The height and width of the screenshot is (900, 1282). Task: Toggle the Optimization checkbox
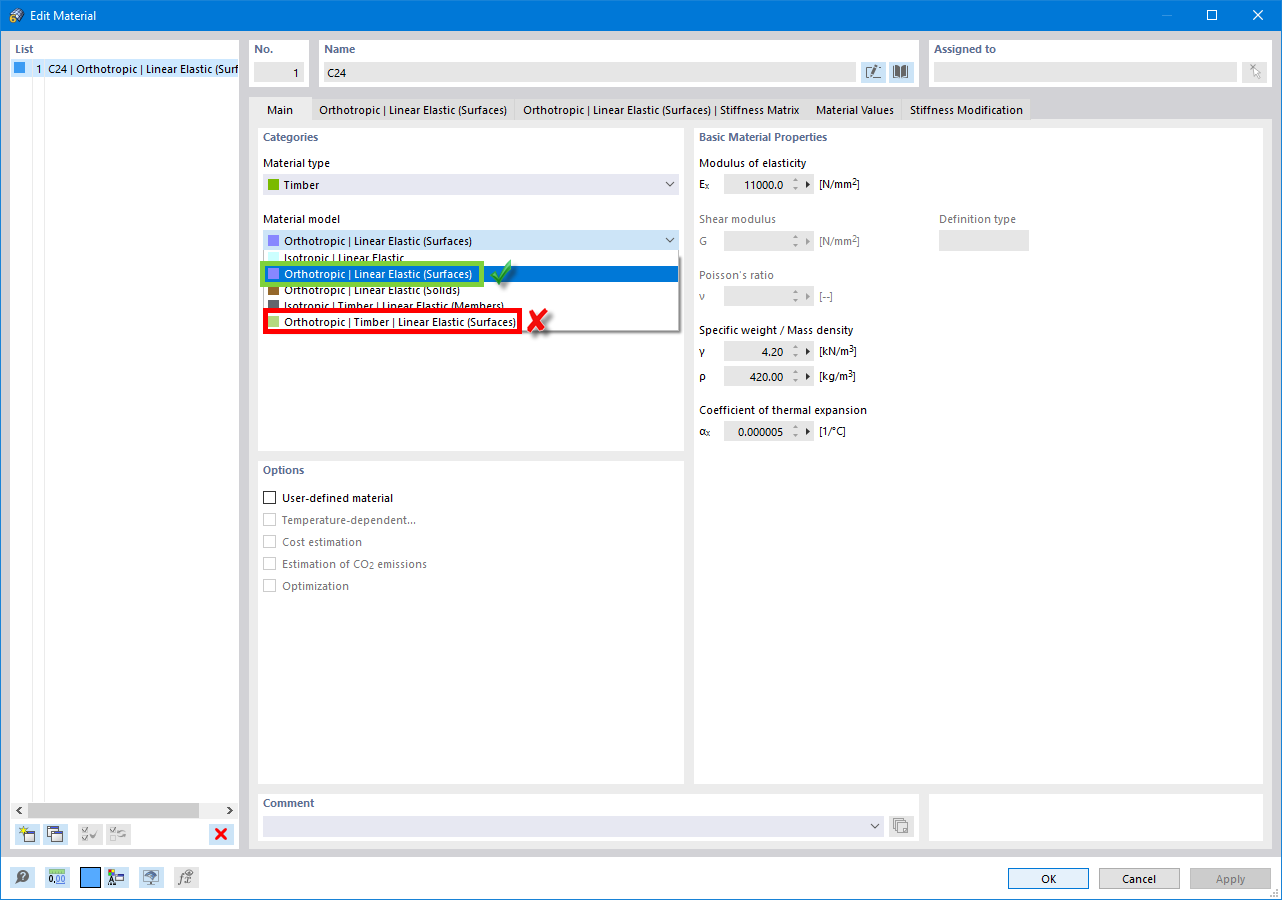point(269,586)
